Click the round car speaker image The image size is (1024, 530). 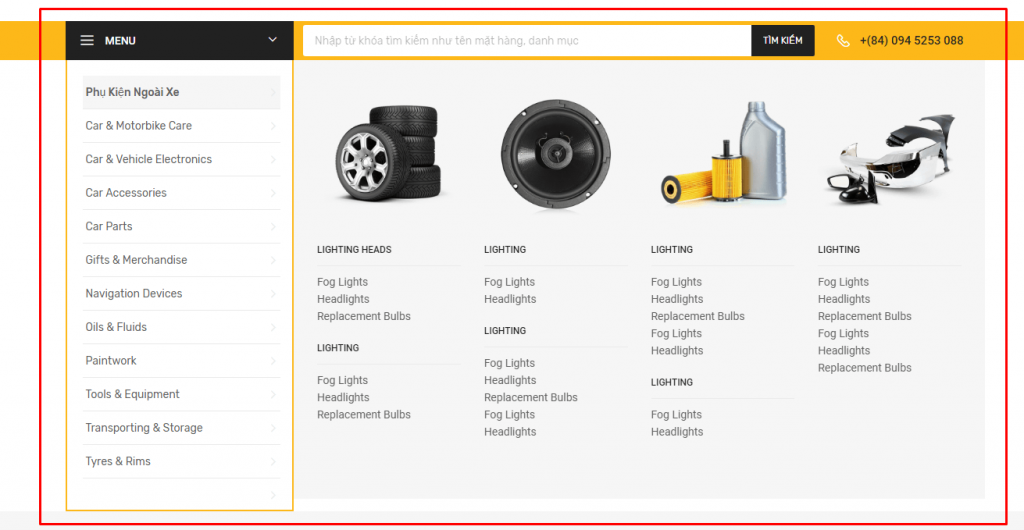556,154
